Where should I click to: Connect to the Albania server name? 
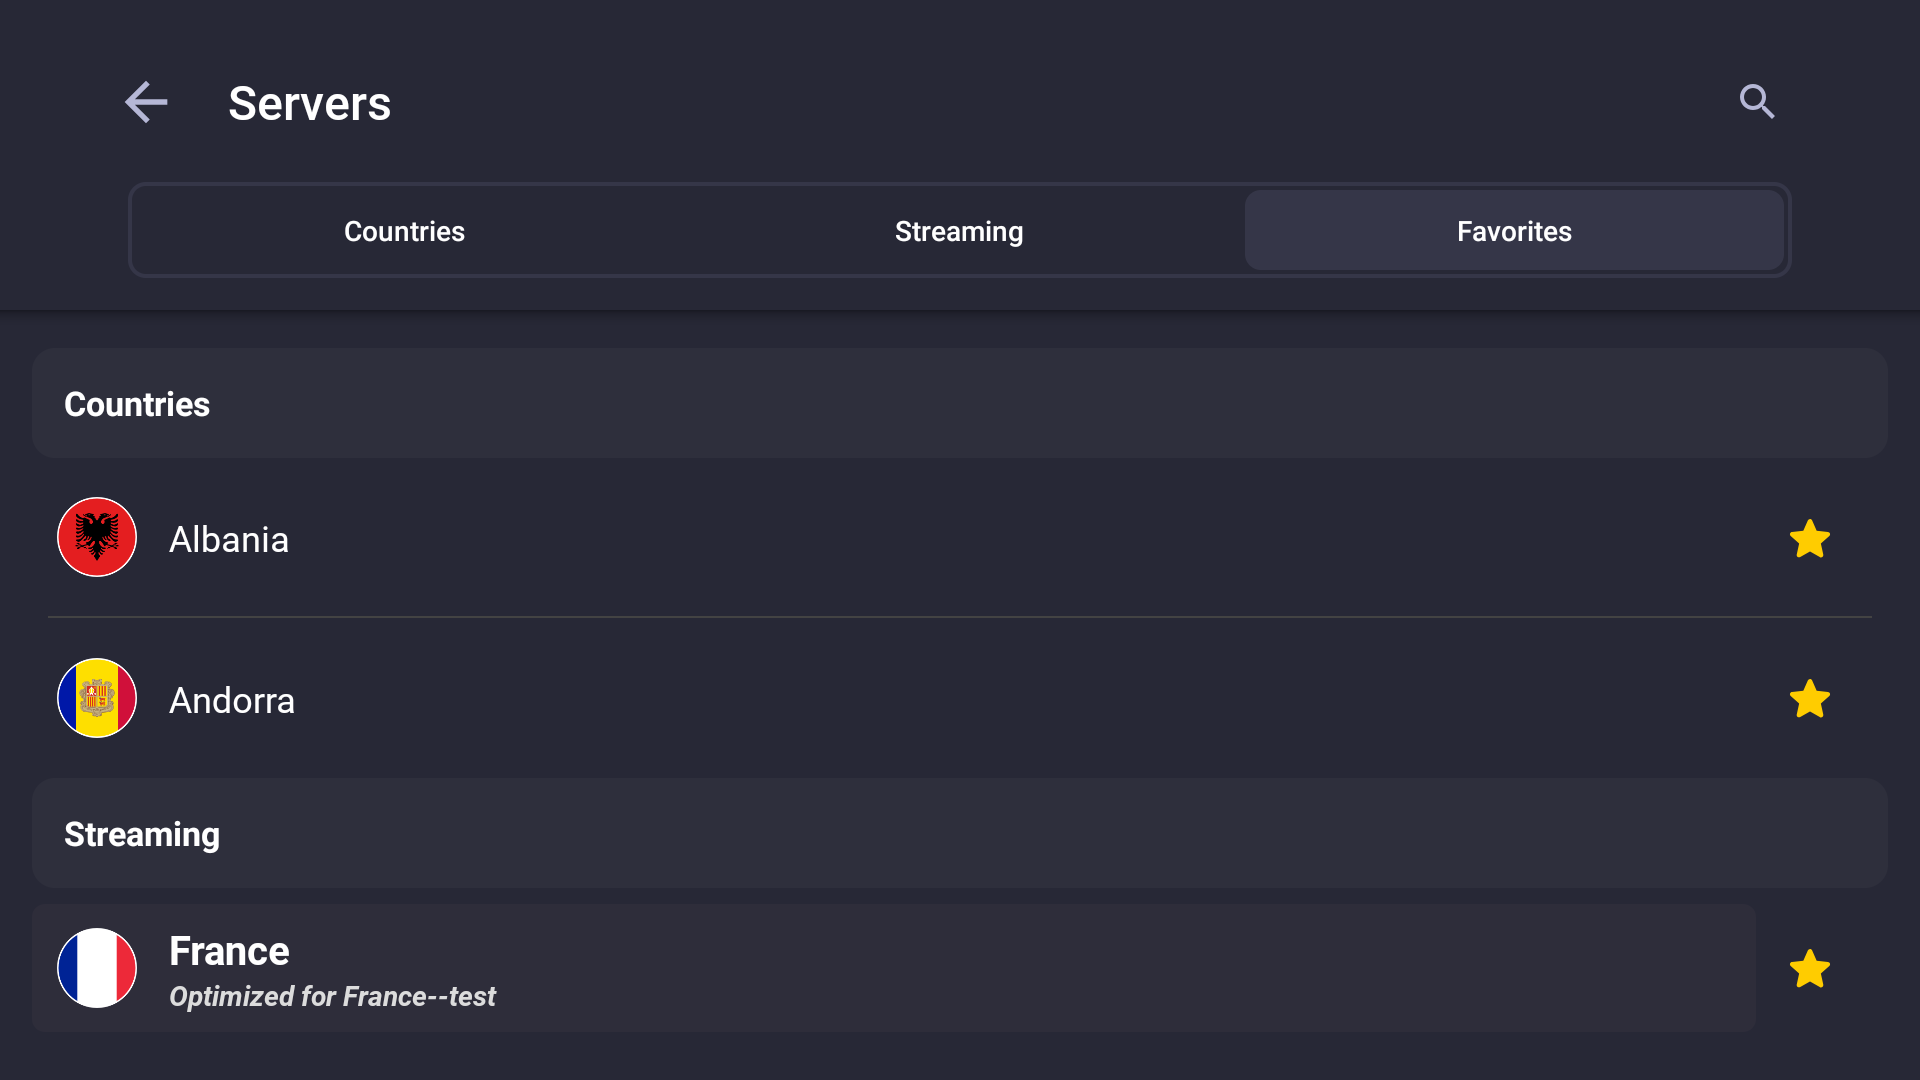229,539
